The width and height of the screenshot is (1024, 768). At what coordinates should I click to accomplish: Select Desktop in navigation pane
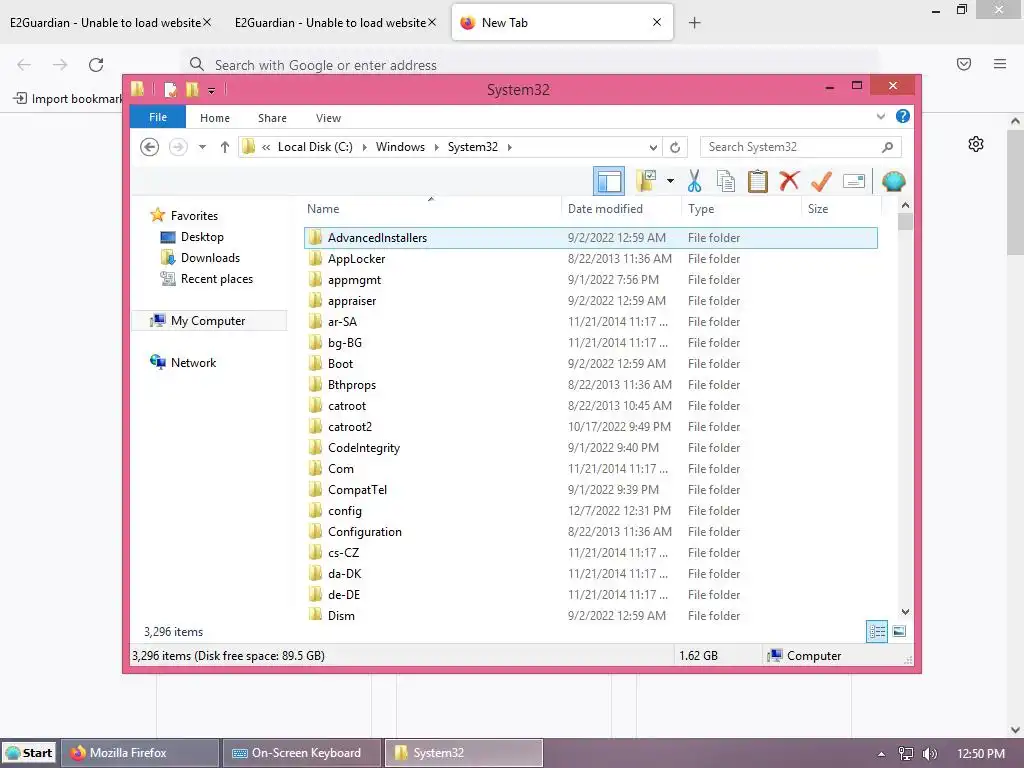(202, 236)
